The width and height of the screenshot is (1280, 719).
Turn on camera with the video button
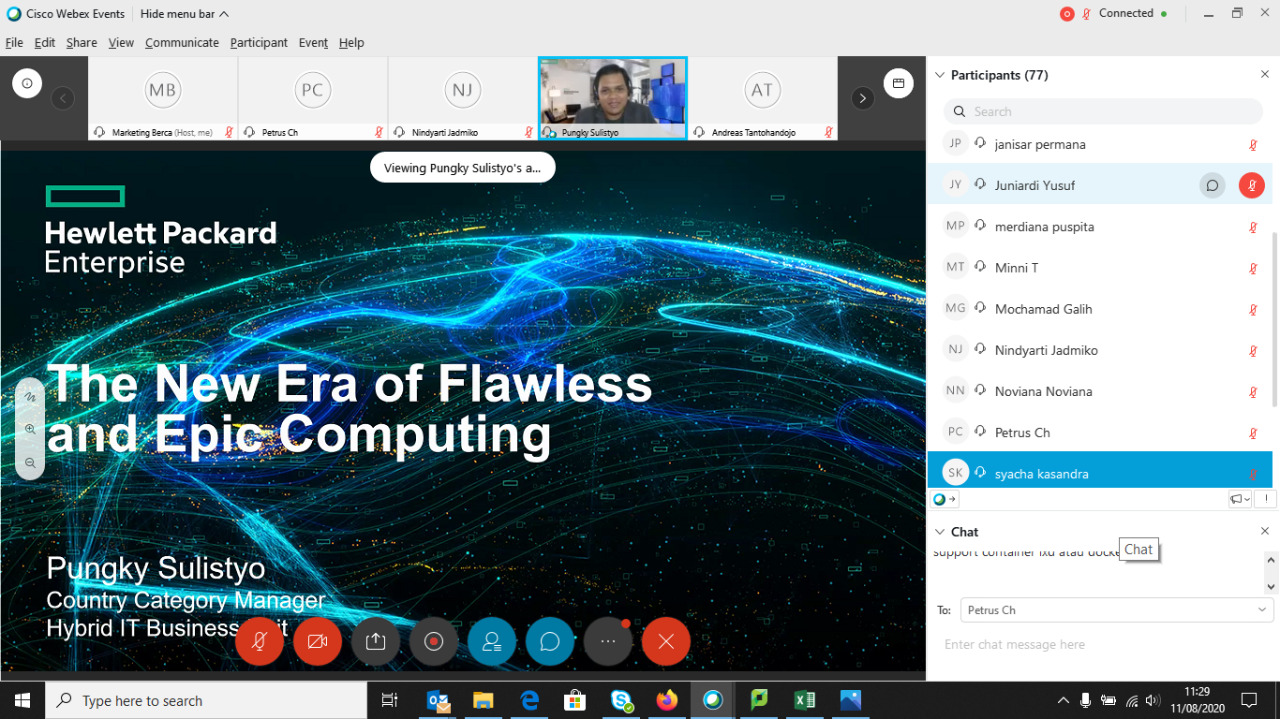tap(317, 642)
